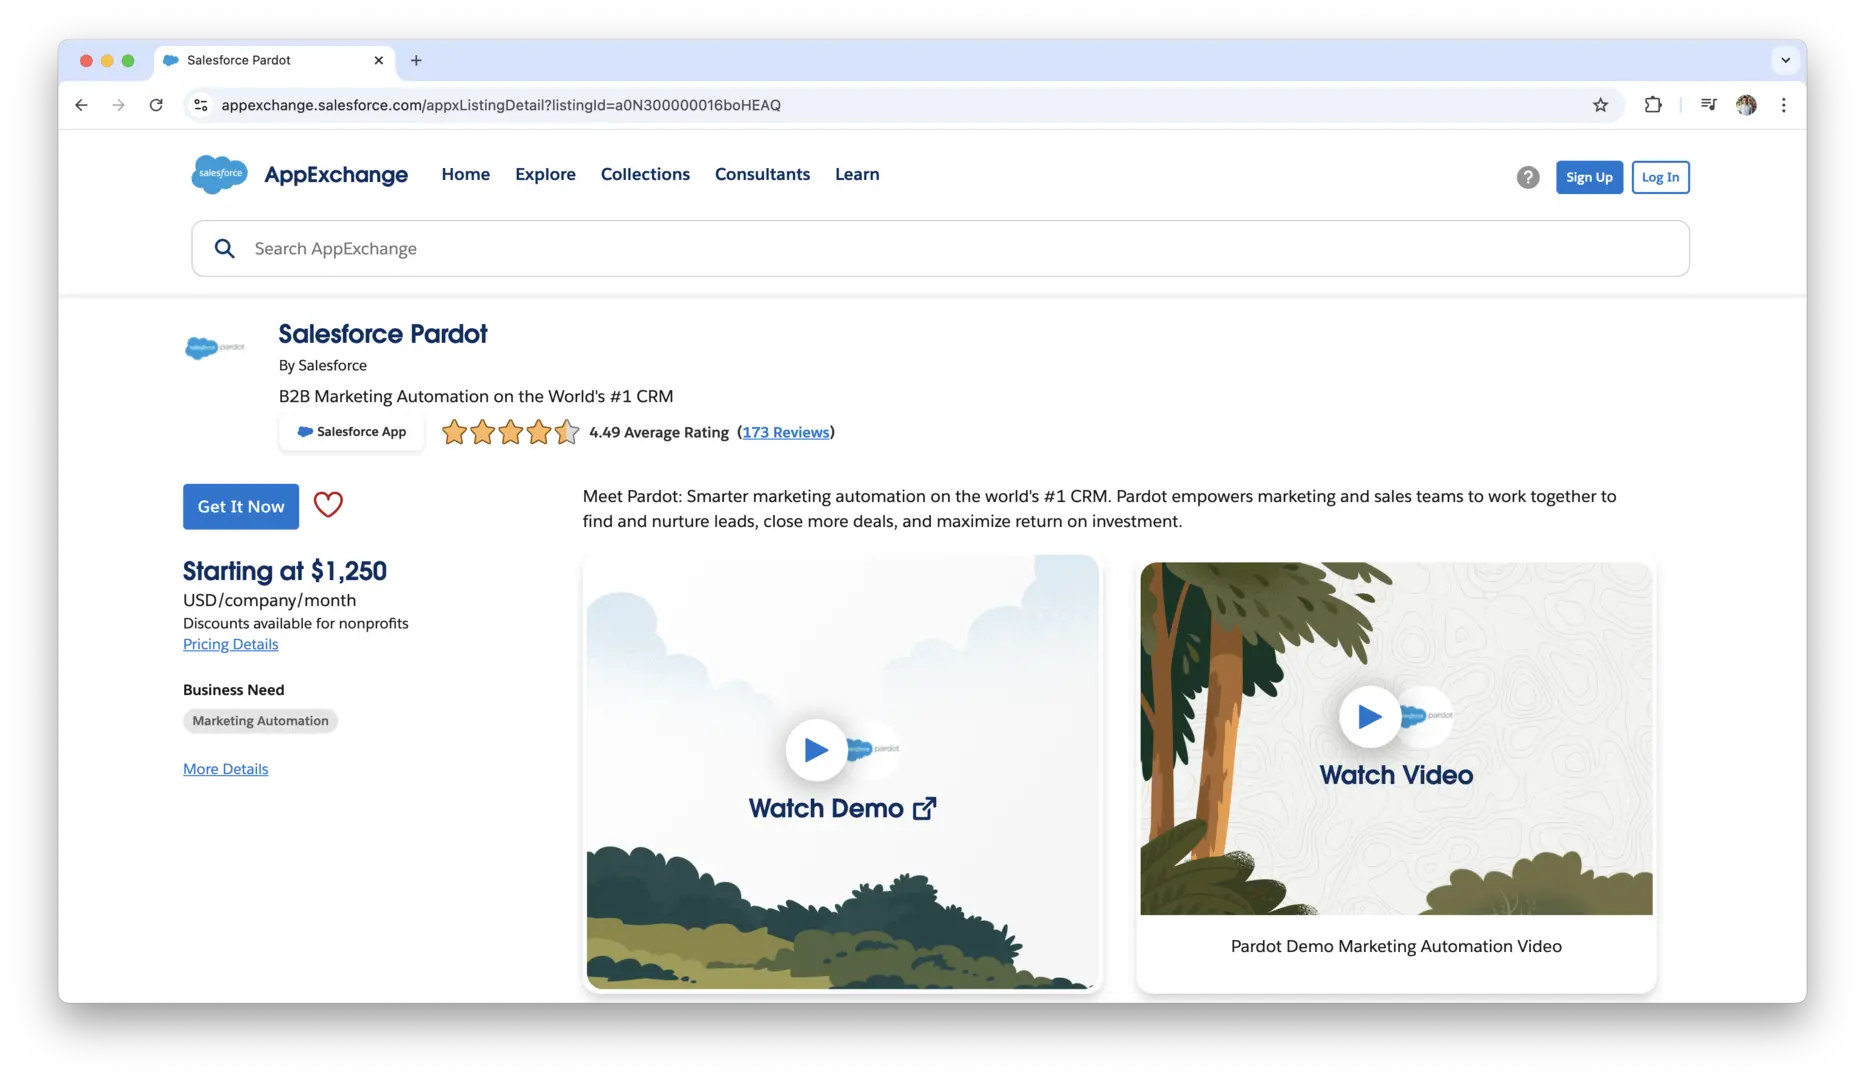The width and height of the screenshot is (1865, 1080).
Task: Close the Salesforce Pardot tab
Action: coord(379,60)
